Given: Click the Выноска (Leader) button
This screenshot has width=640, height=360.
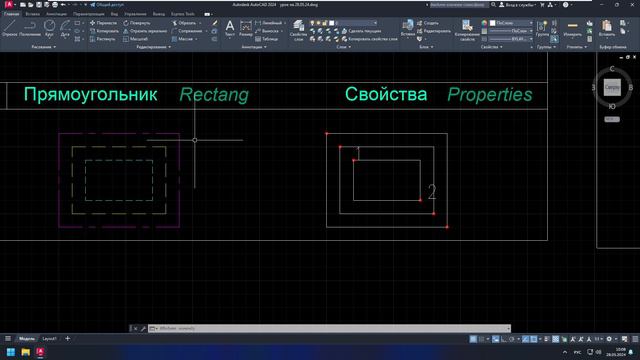Looking at the screenshot, I should click(267, 31).
